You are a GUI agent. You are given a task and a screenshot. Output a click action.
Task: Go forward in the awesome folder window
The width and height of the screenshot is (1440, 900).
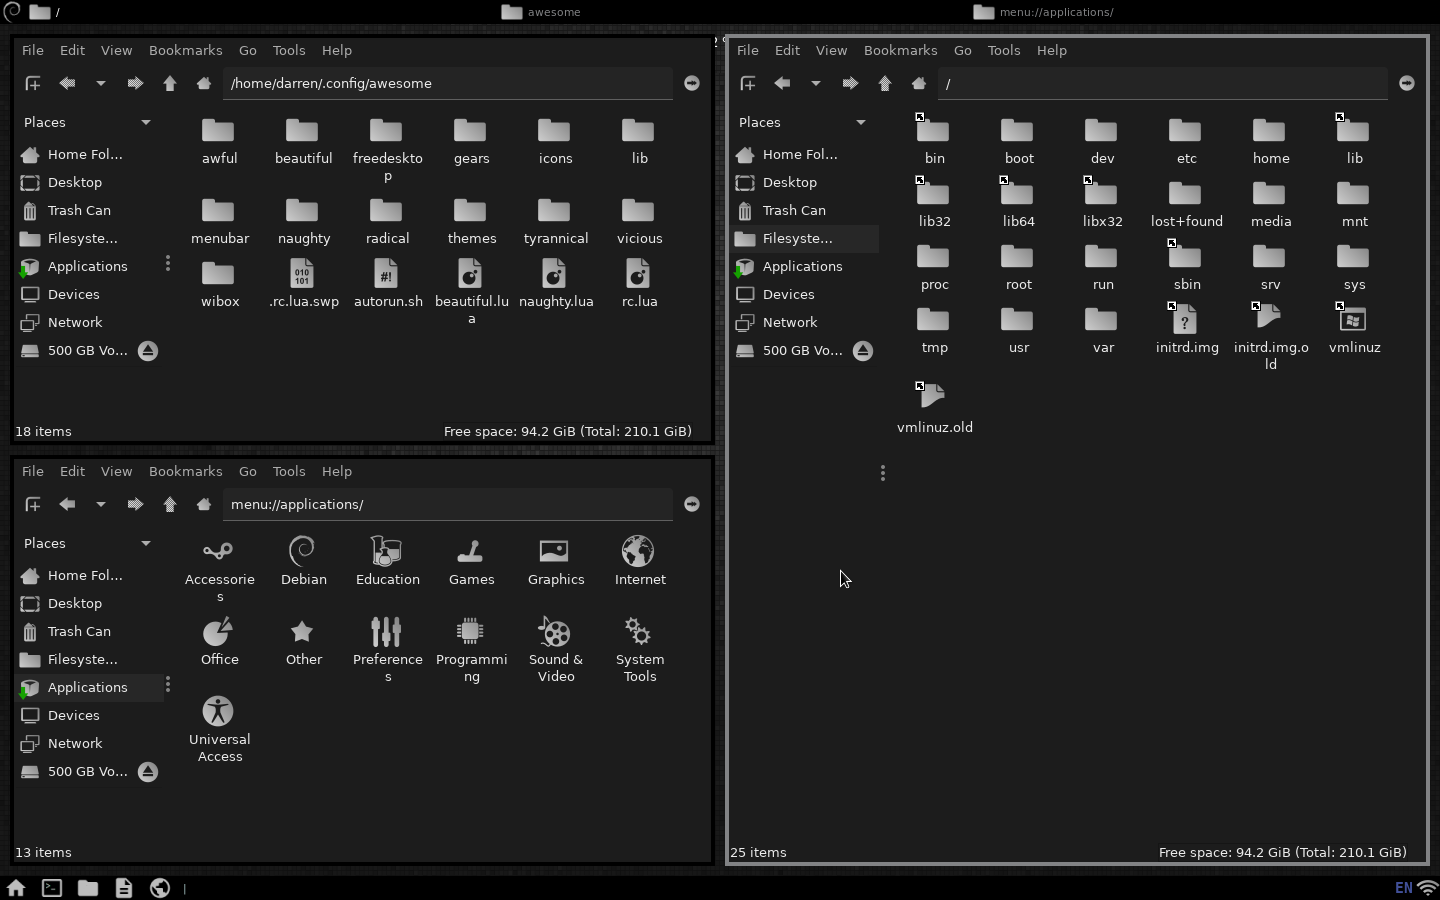(x=135, y=83)
